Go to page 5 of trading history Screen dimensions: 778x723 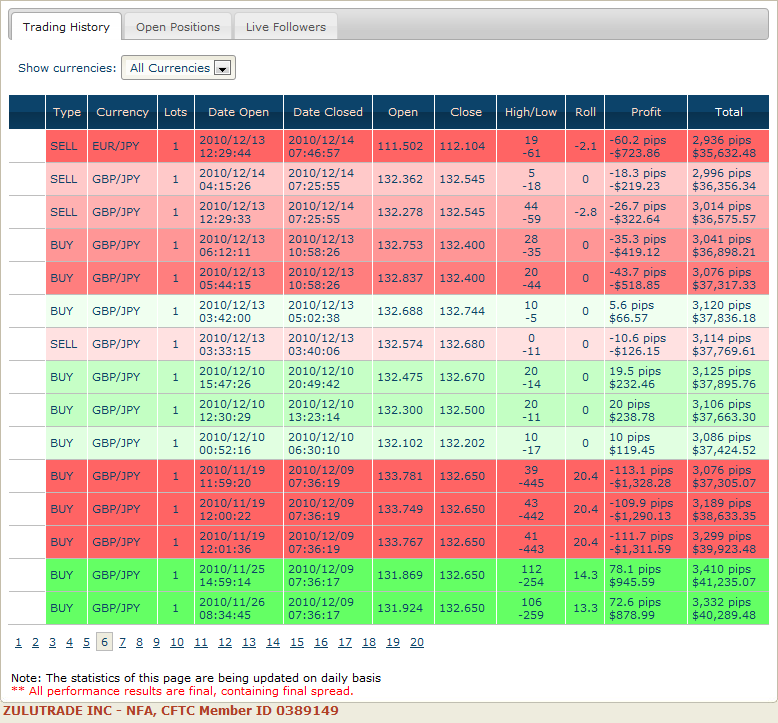pyautogui.click(x=86, y=642)
